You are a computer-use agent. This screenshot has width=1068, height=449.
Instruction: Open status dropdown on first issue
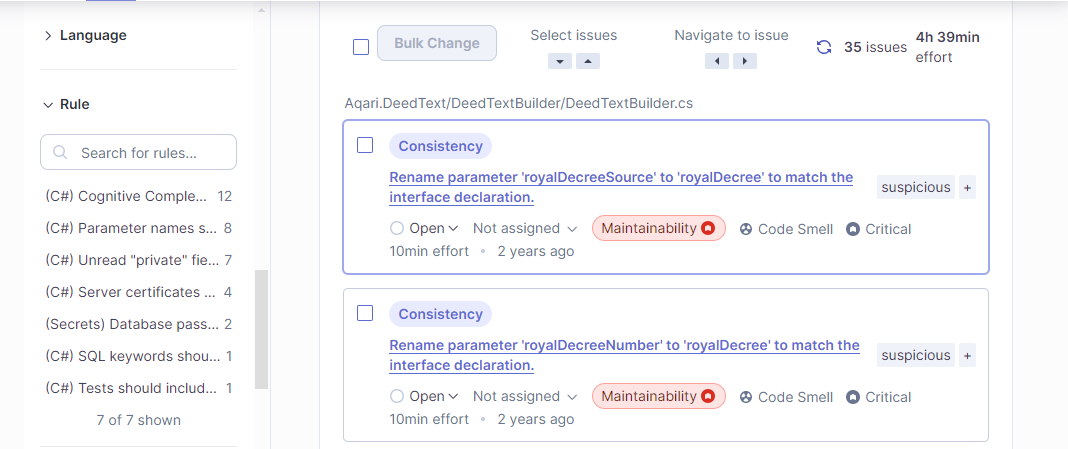point(425,229)
